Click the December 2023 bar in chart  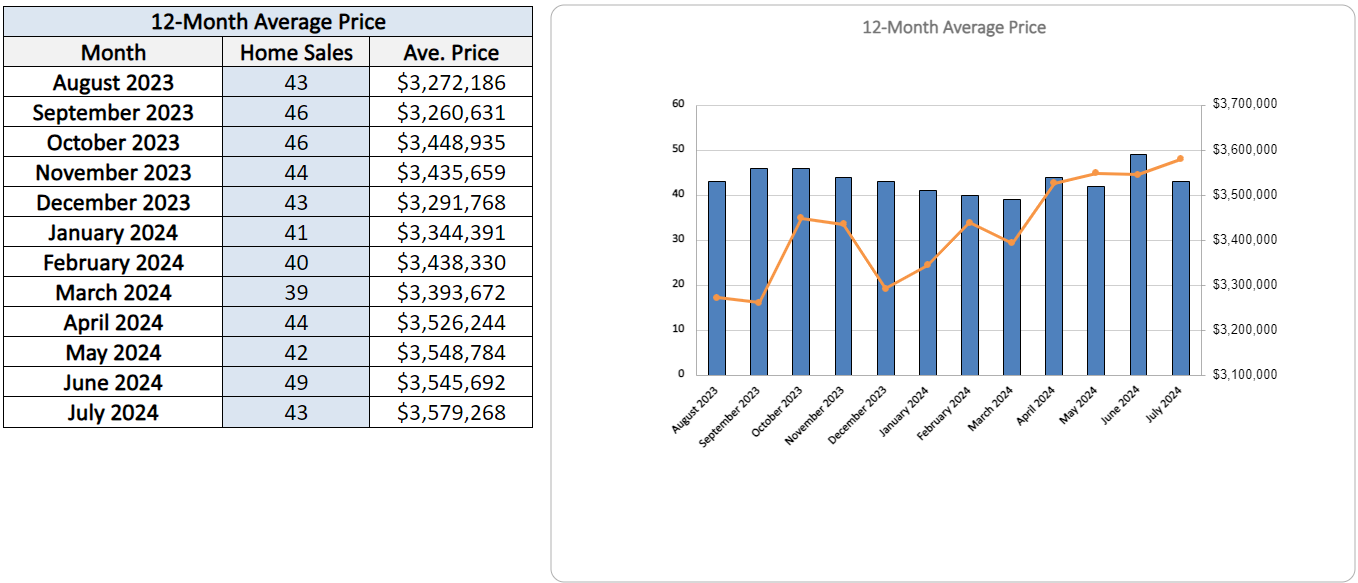885,277
